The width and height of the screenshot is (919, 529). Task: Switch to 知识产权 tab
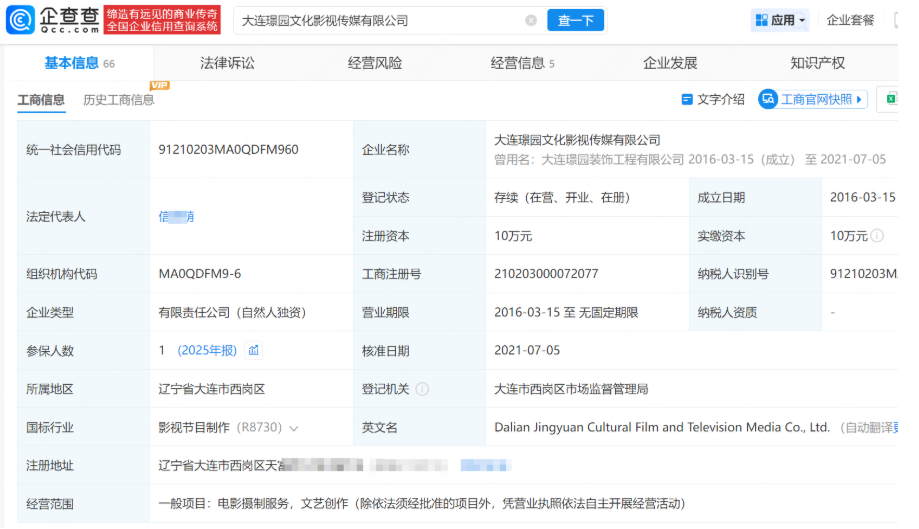[818, 63]
